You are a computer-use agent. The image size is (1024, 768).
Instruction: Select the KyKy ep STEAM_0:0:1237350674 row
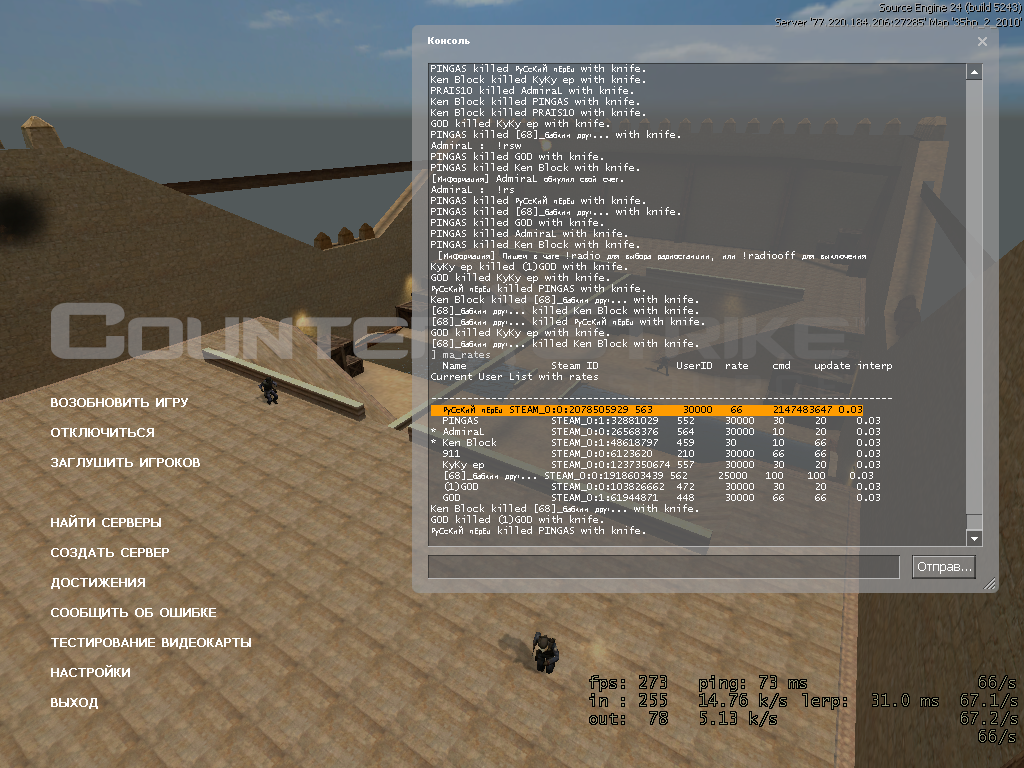(x=661, y=465)
